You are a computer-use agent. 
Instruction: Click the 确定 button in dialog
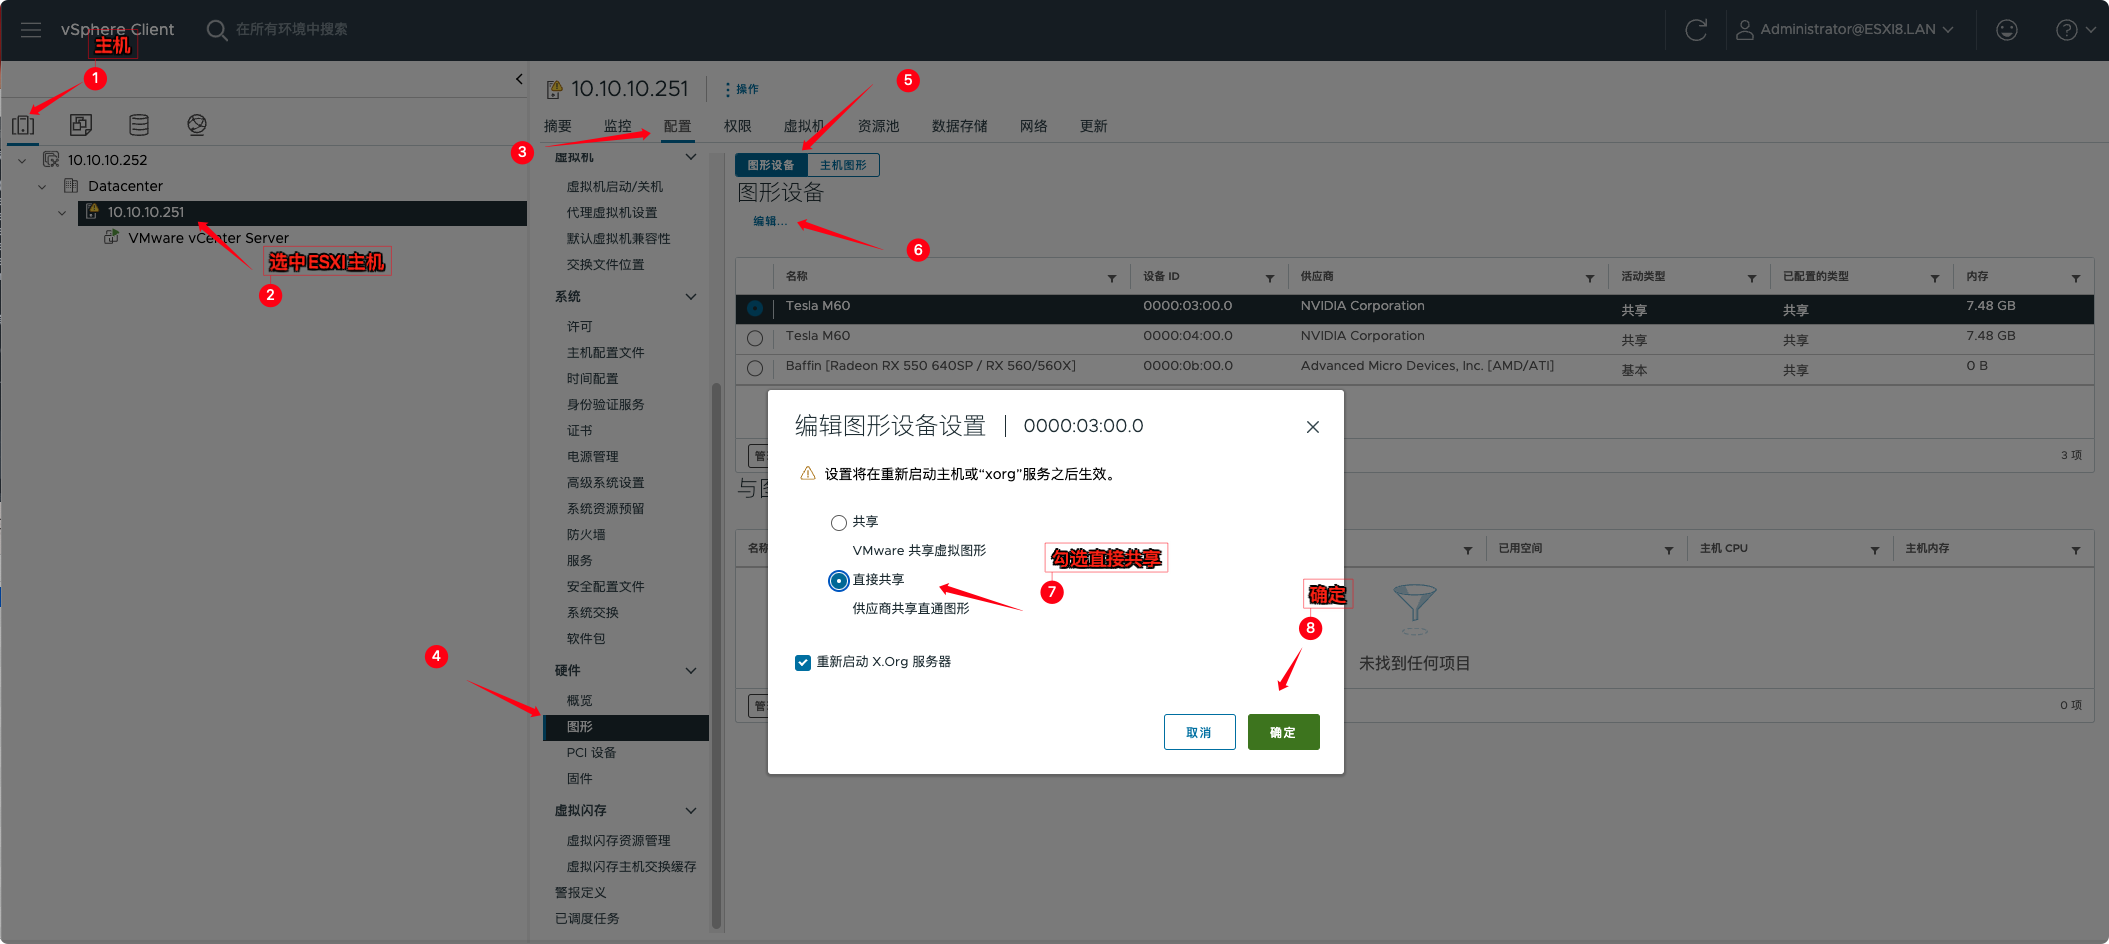coord(1284,732)
